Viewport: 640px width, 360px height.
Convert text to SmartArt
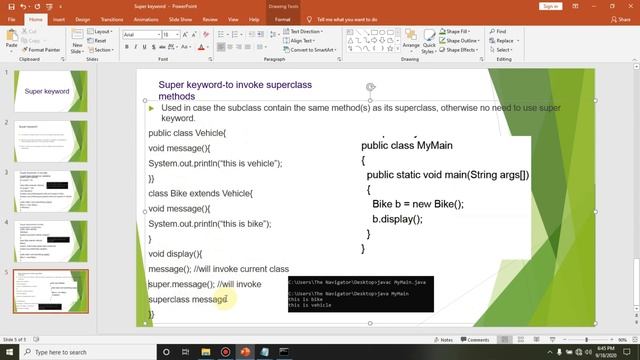[310, 50]
